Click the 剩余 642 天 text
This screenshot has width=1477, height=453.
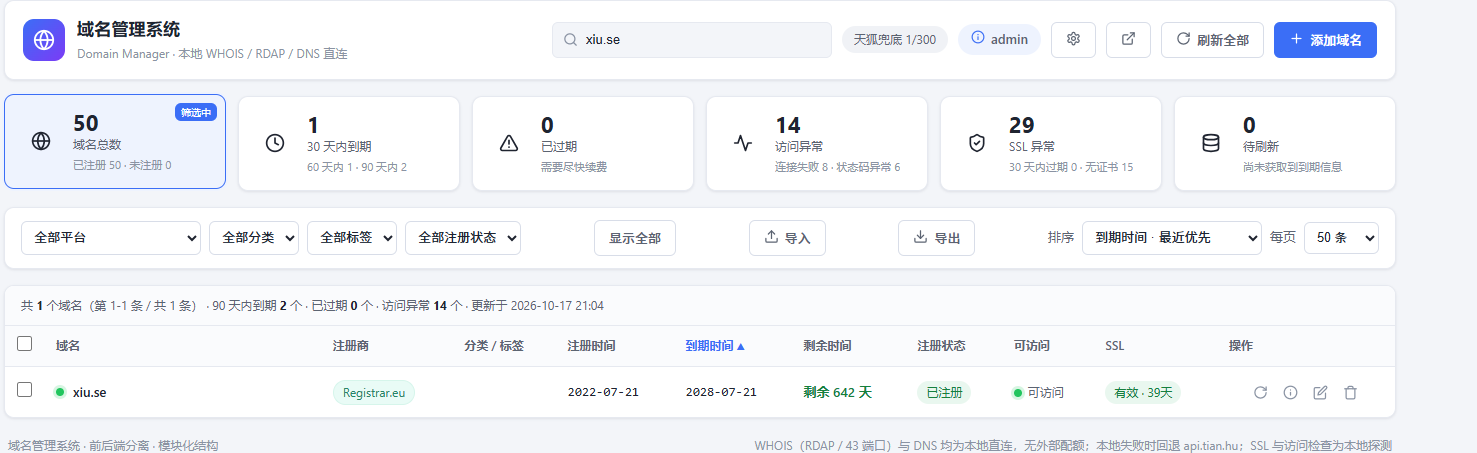tap(838, 392)
